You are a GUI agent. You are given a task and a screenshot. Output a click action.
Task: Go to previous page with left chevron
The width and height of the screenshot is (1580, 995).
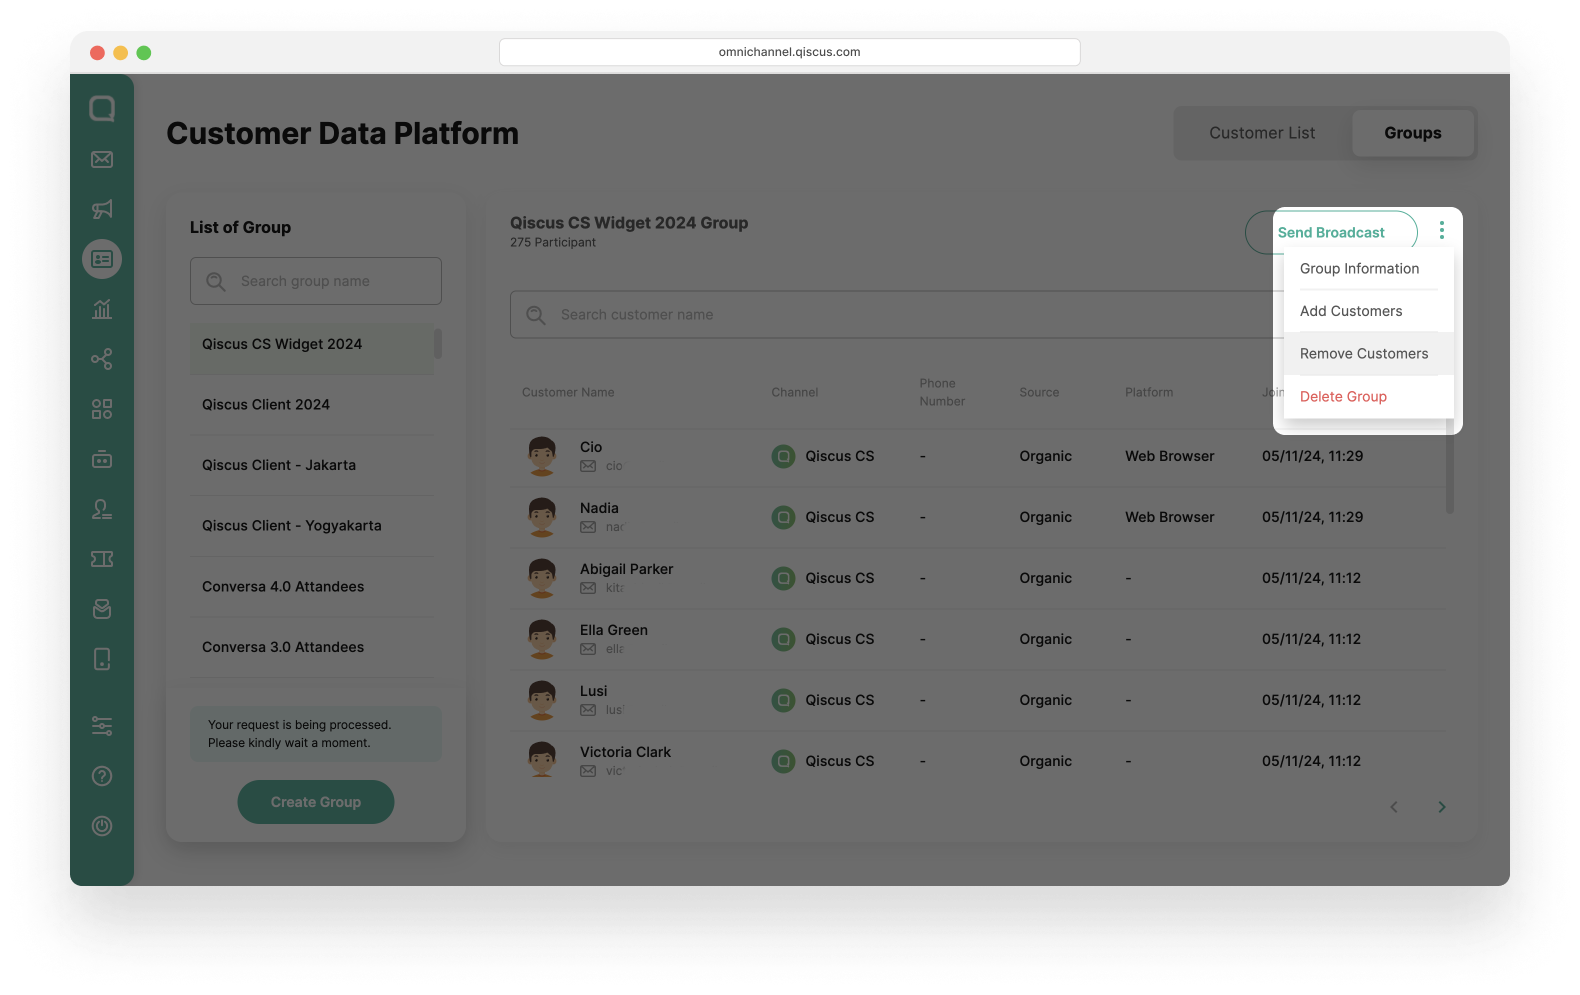pyautogui.click(x=1394, y=807)
